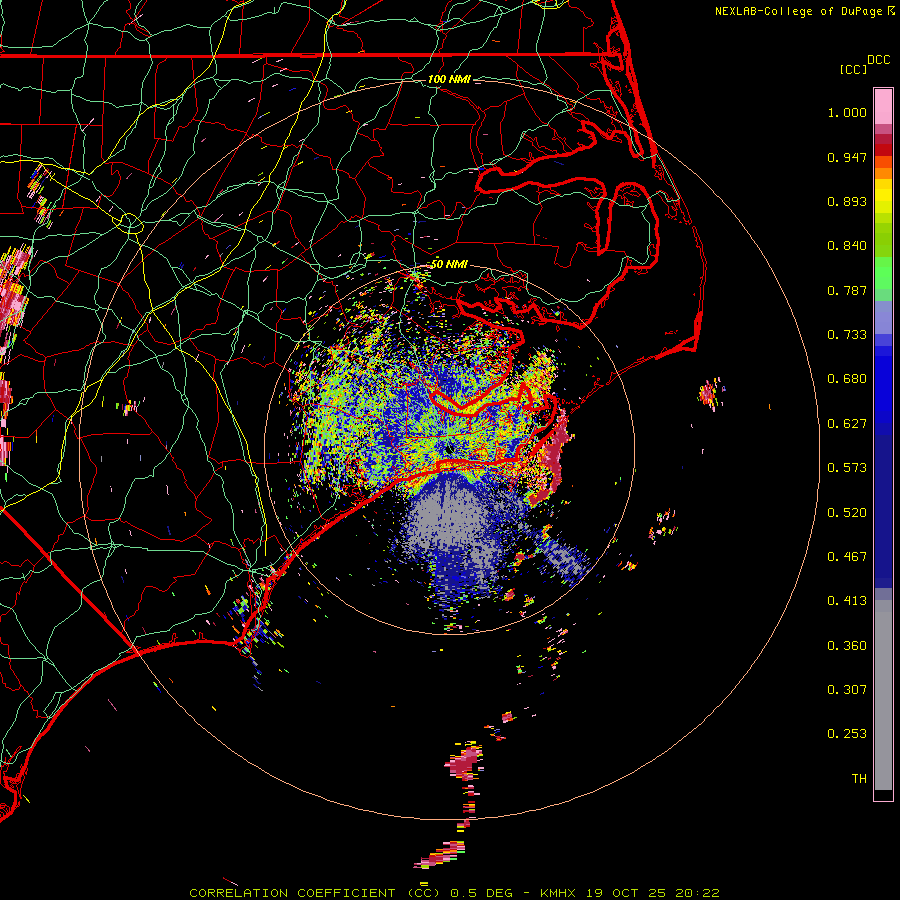Select the 1.000 scale value
Screen dimensions: 900x900
pos(847,112)
